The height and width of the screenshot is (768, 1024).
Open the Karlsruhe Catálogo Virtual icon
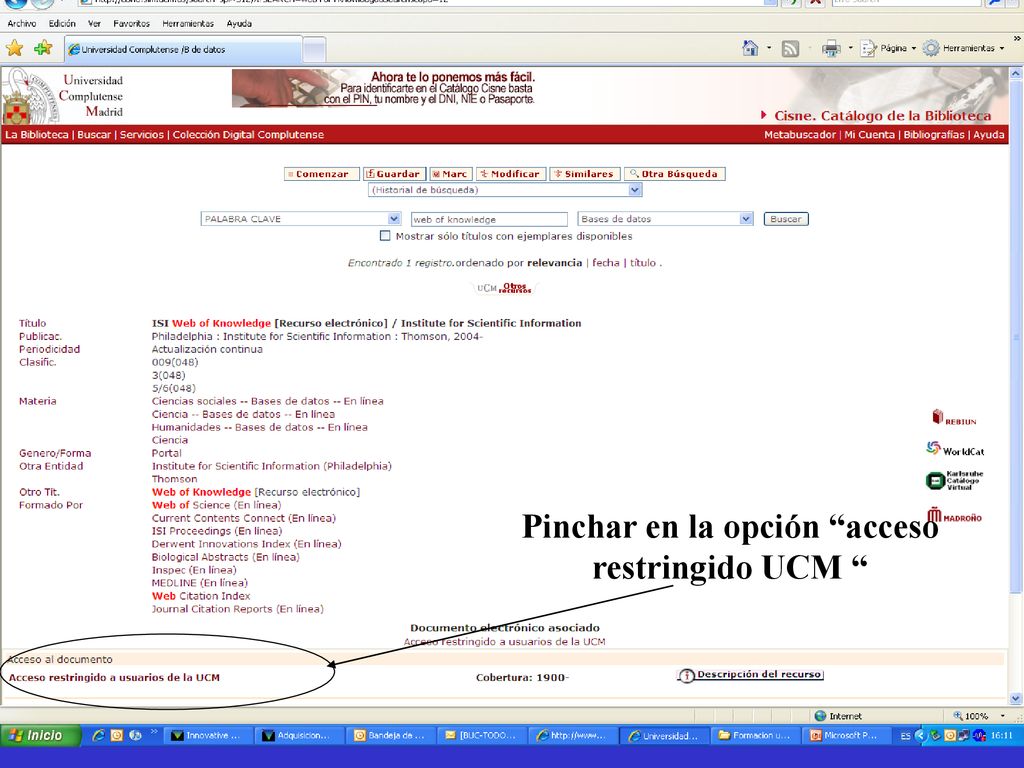954,481
